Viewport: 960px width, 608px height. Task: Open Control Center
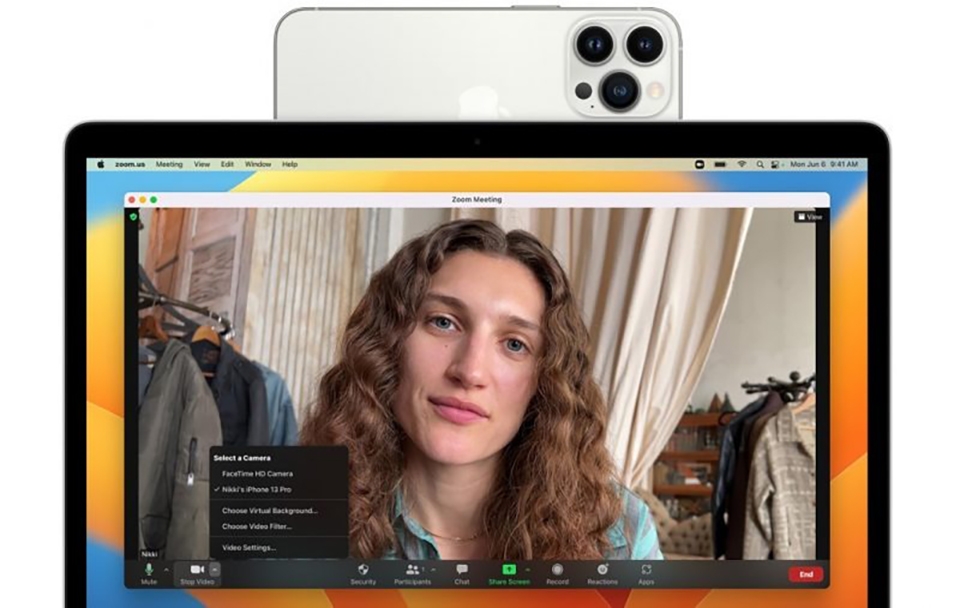click(776, 164)
